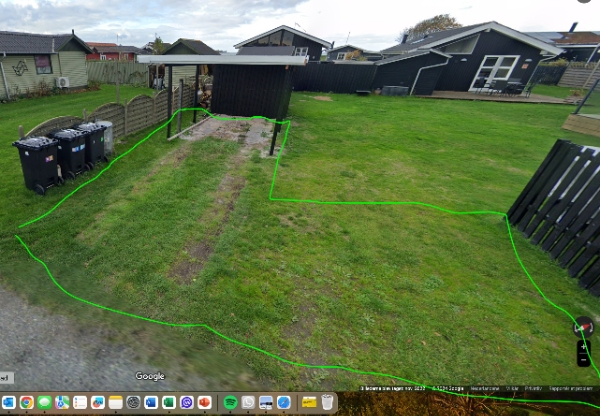600x416 pixels.
Task: Open Microsoft Excel from the dock
Action: coord(168,402)
